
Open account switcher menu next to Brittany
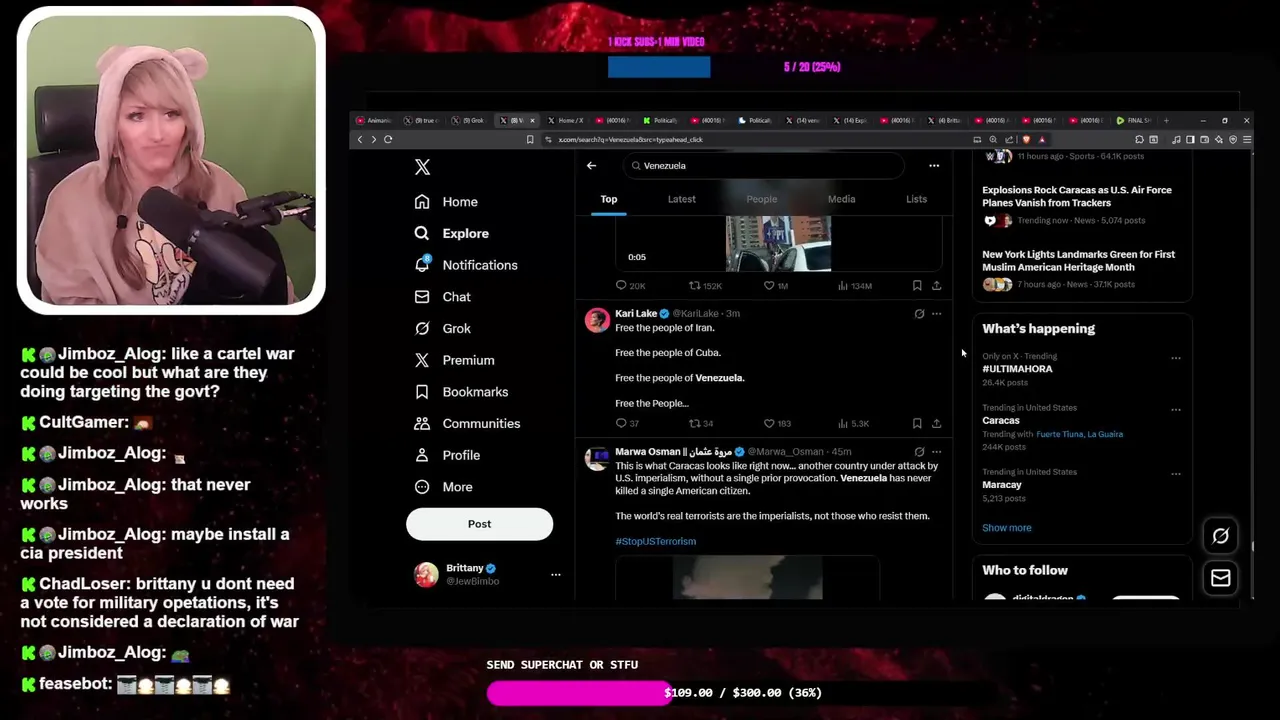(x=555, y=575)
